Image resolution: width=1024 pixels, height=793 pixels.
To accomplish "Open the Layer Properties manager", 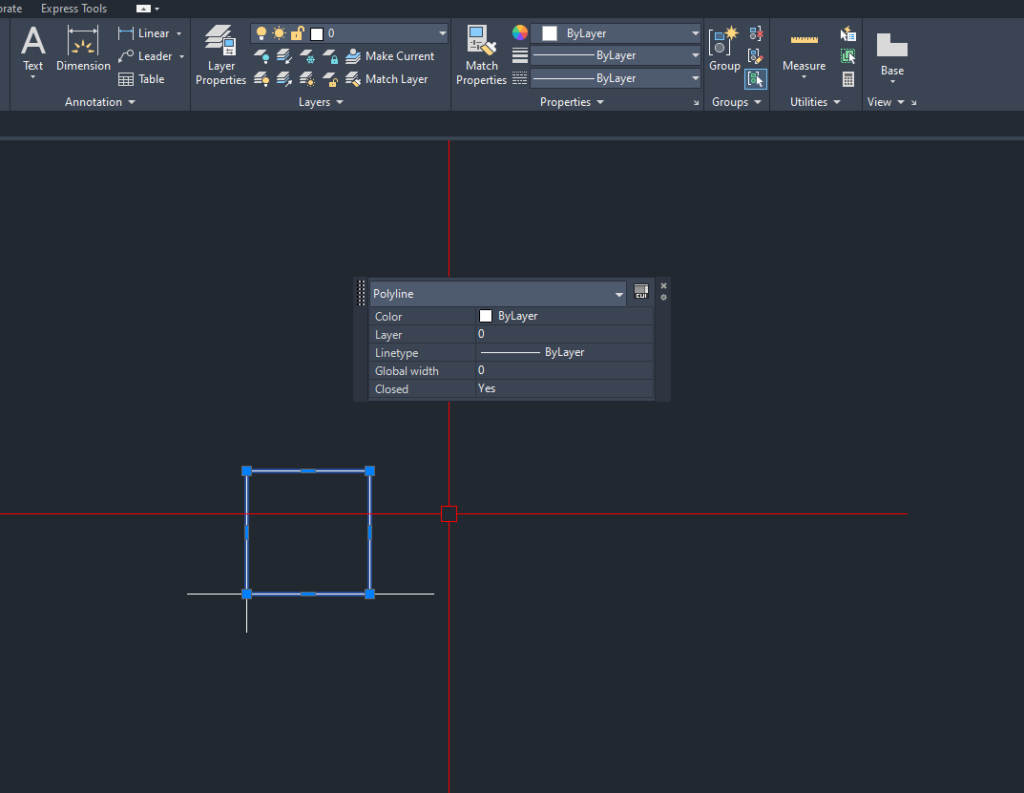I will click(221, 56).
